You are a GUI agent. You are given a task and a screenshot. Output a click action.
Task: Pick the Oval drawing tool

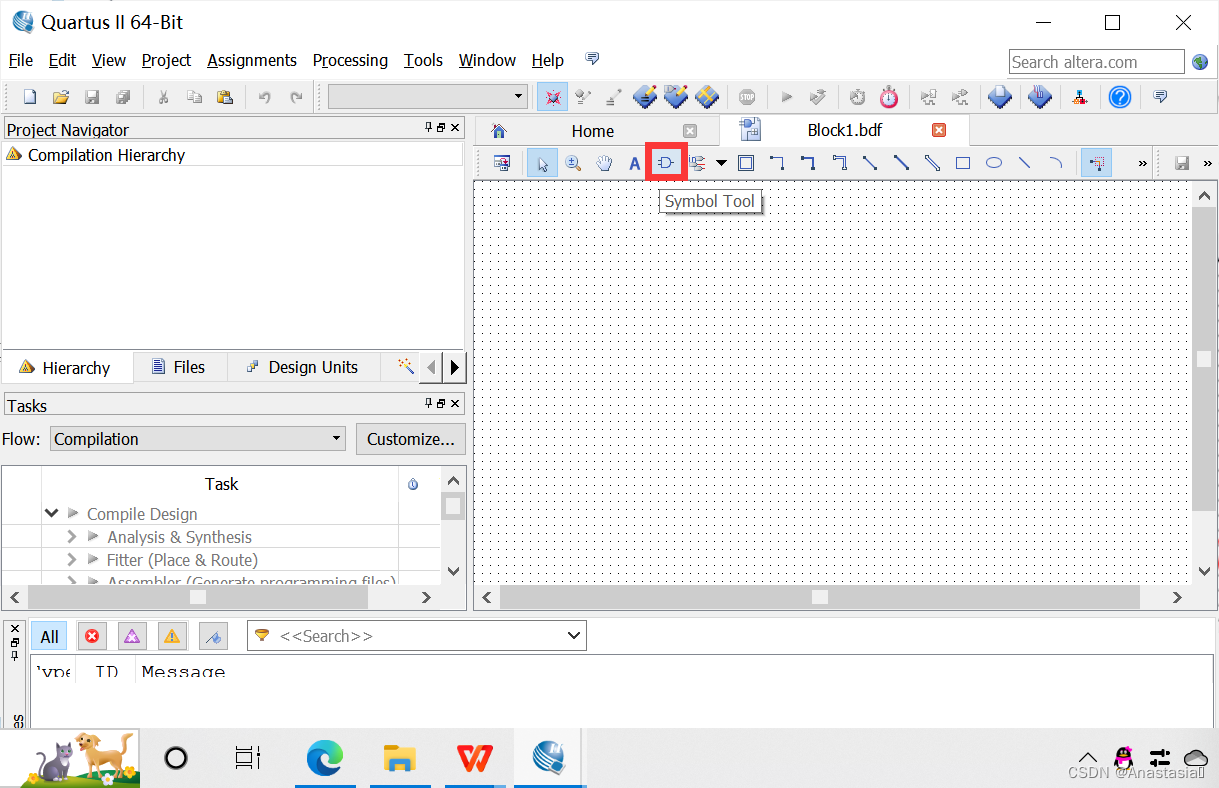click(x=994, y=163)
